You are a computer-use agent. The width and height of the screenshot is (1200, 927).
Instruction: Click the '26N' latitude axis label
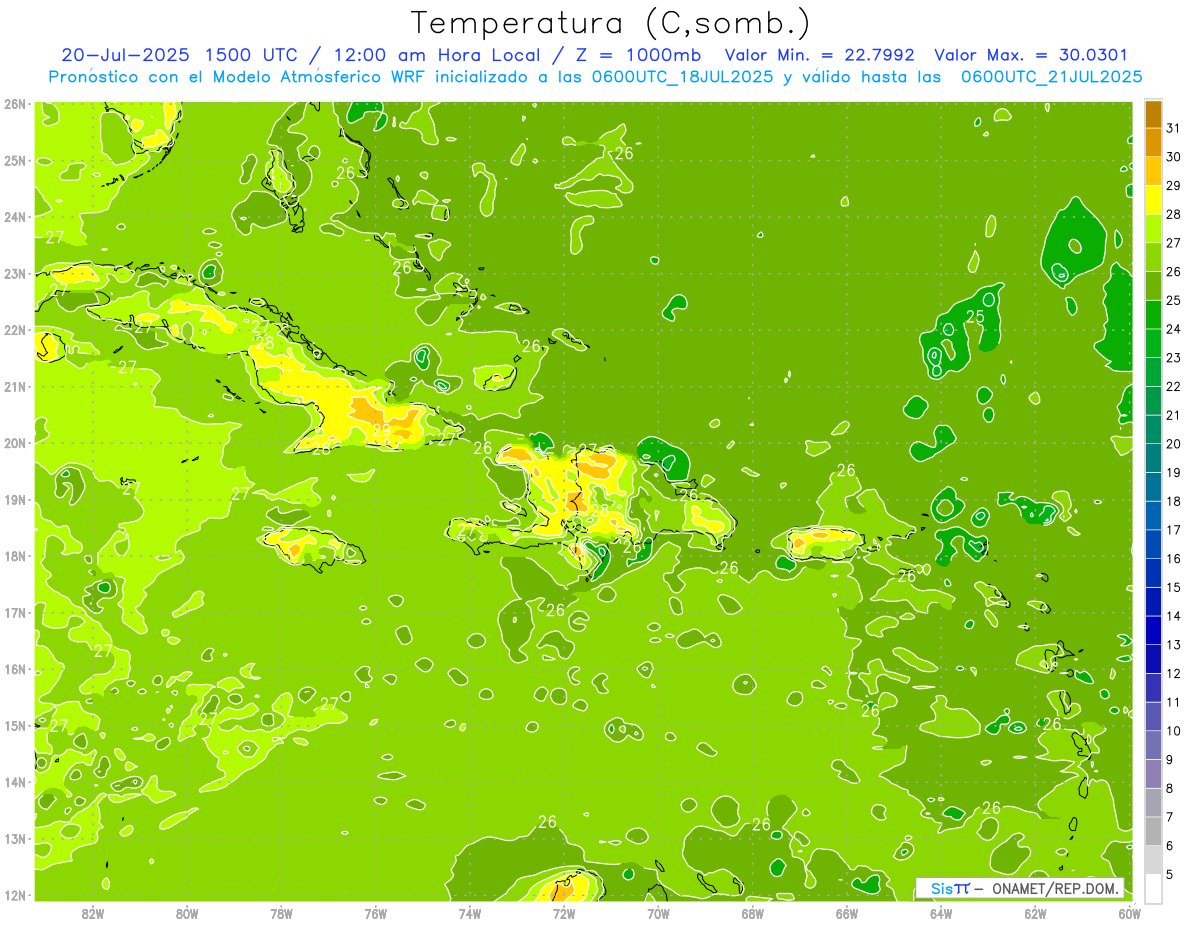[14, 104]
